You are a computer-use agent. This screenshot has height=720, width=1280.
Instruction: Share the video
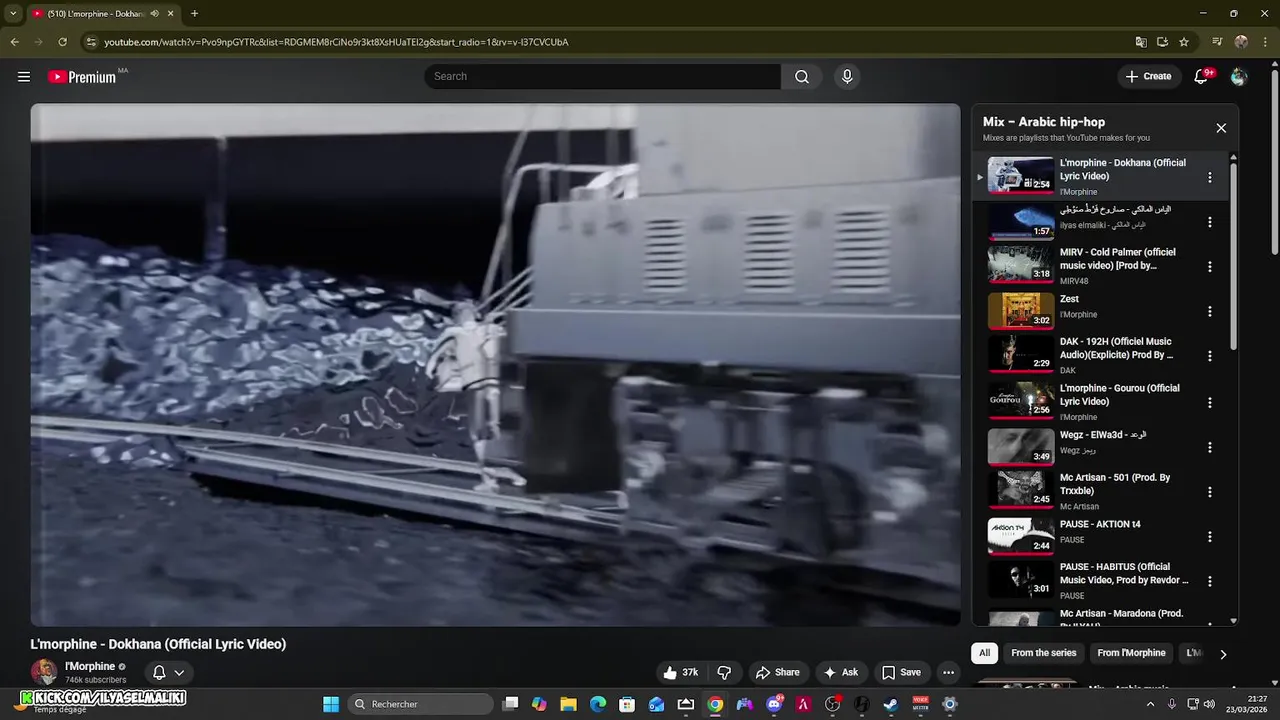[777, 673]
